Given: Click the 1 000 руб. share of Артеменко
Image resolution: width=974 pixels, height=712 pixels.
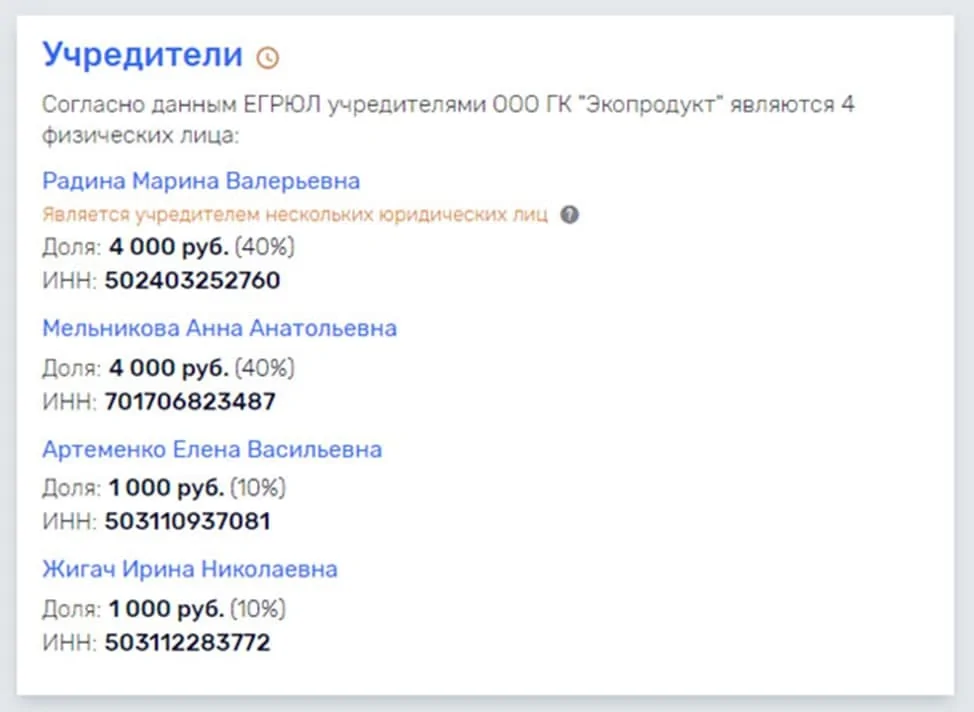Looking at the screenshot, I should 166,488.
